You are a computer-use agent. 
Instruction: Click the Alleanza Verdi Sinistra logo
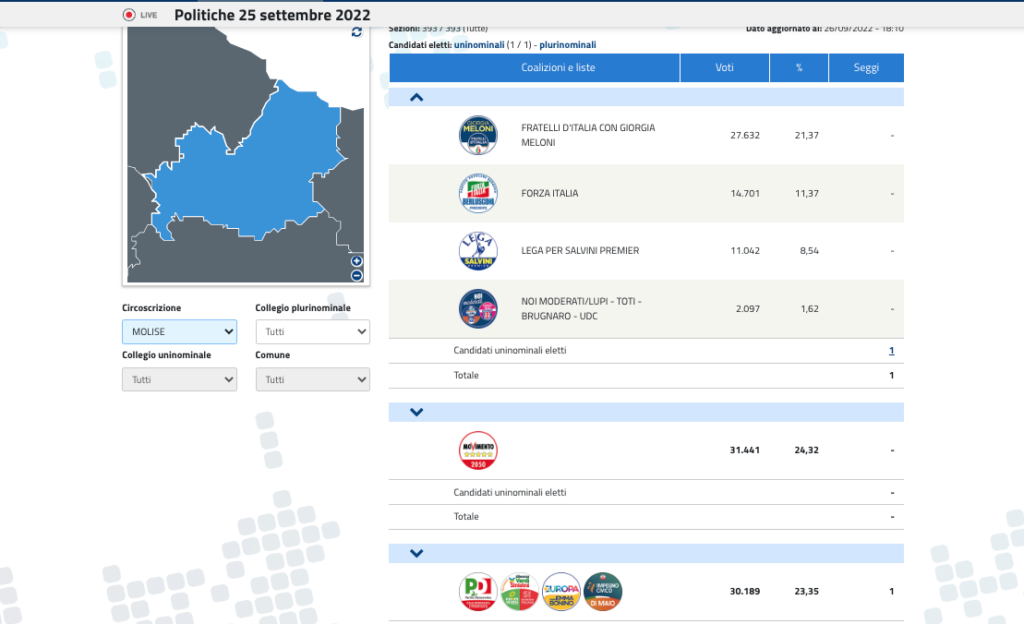point(520,591)
